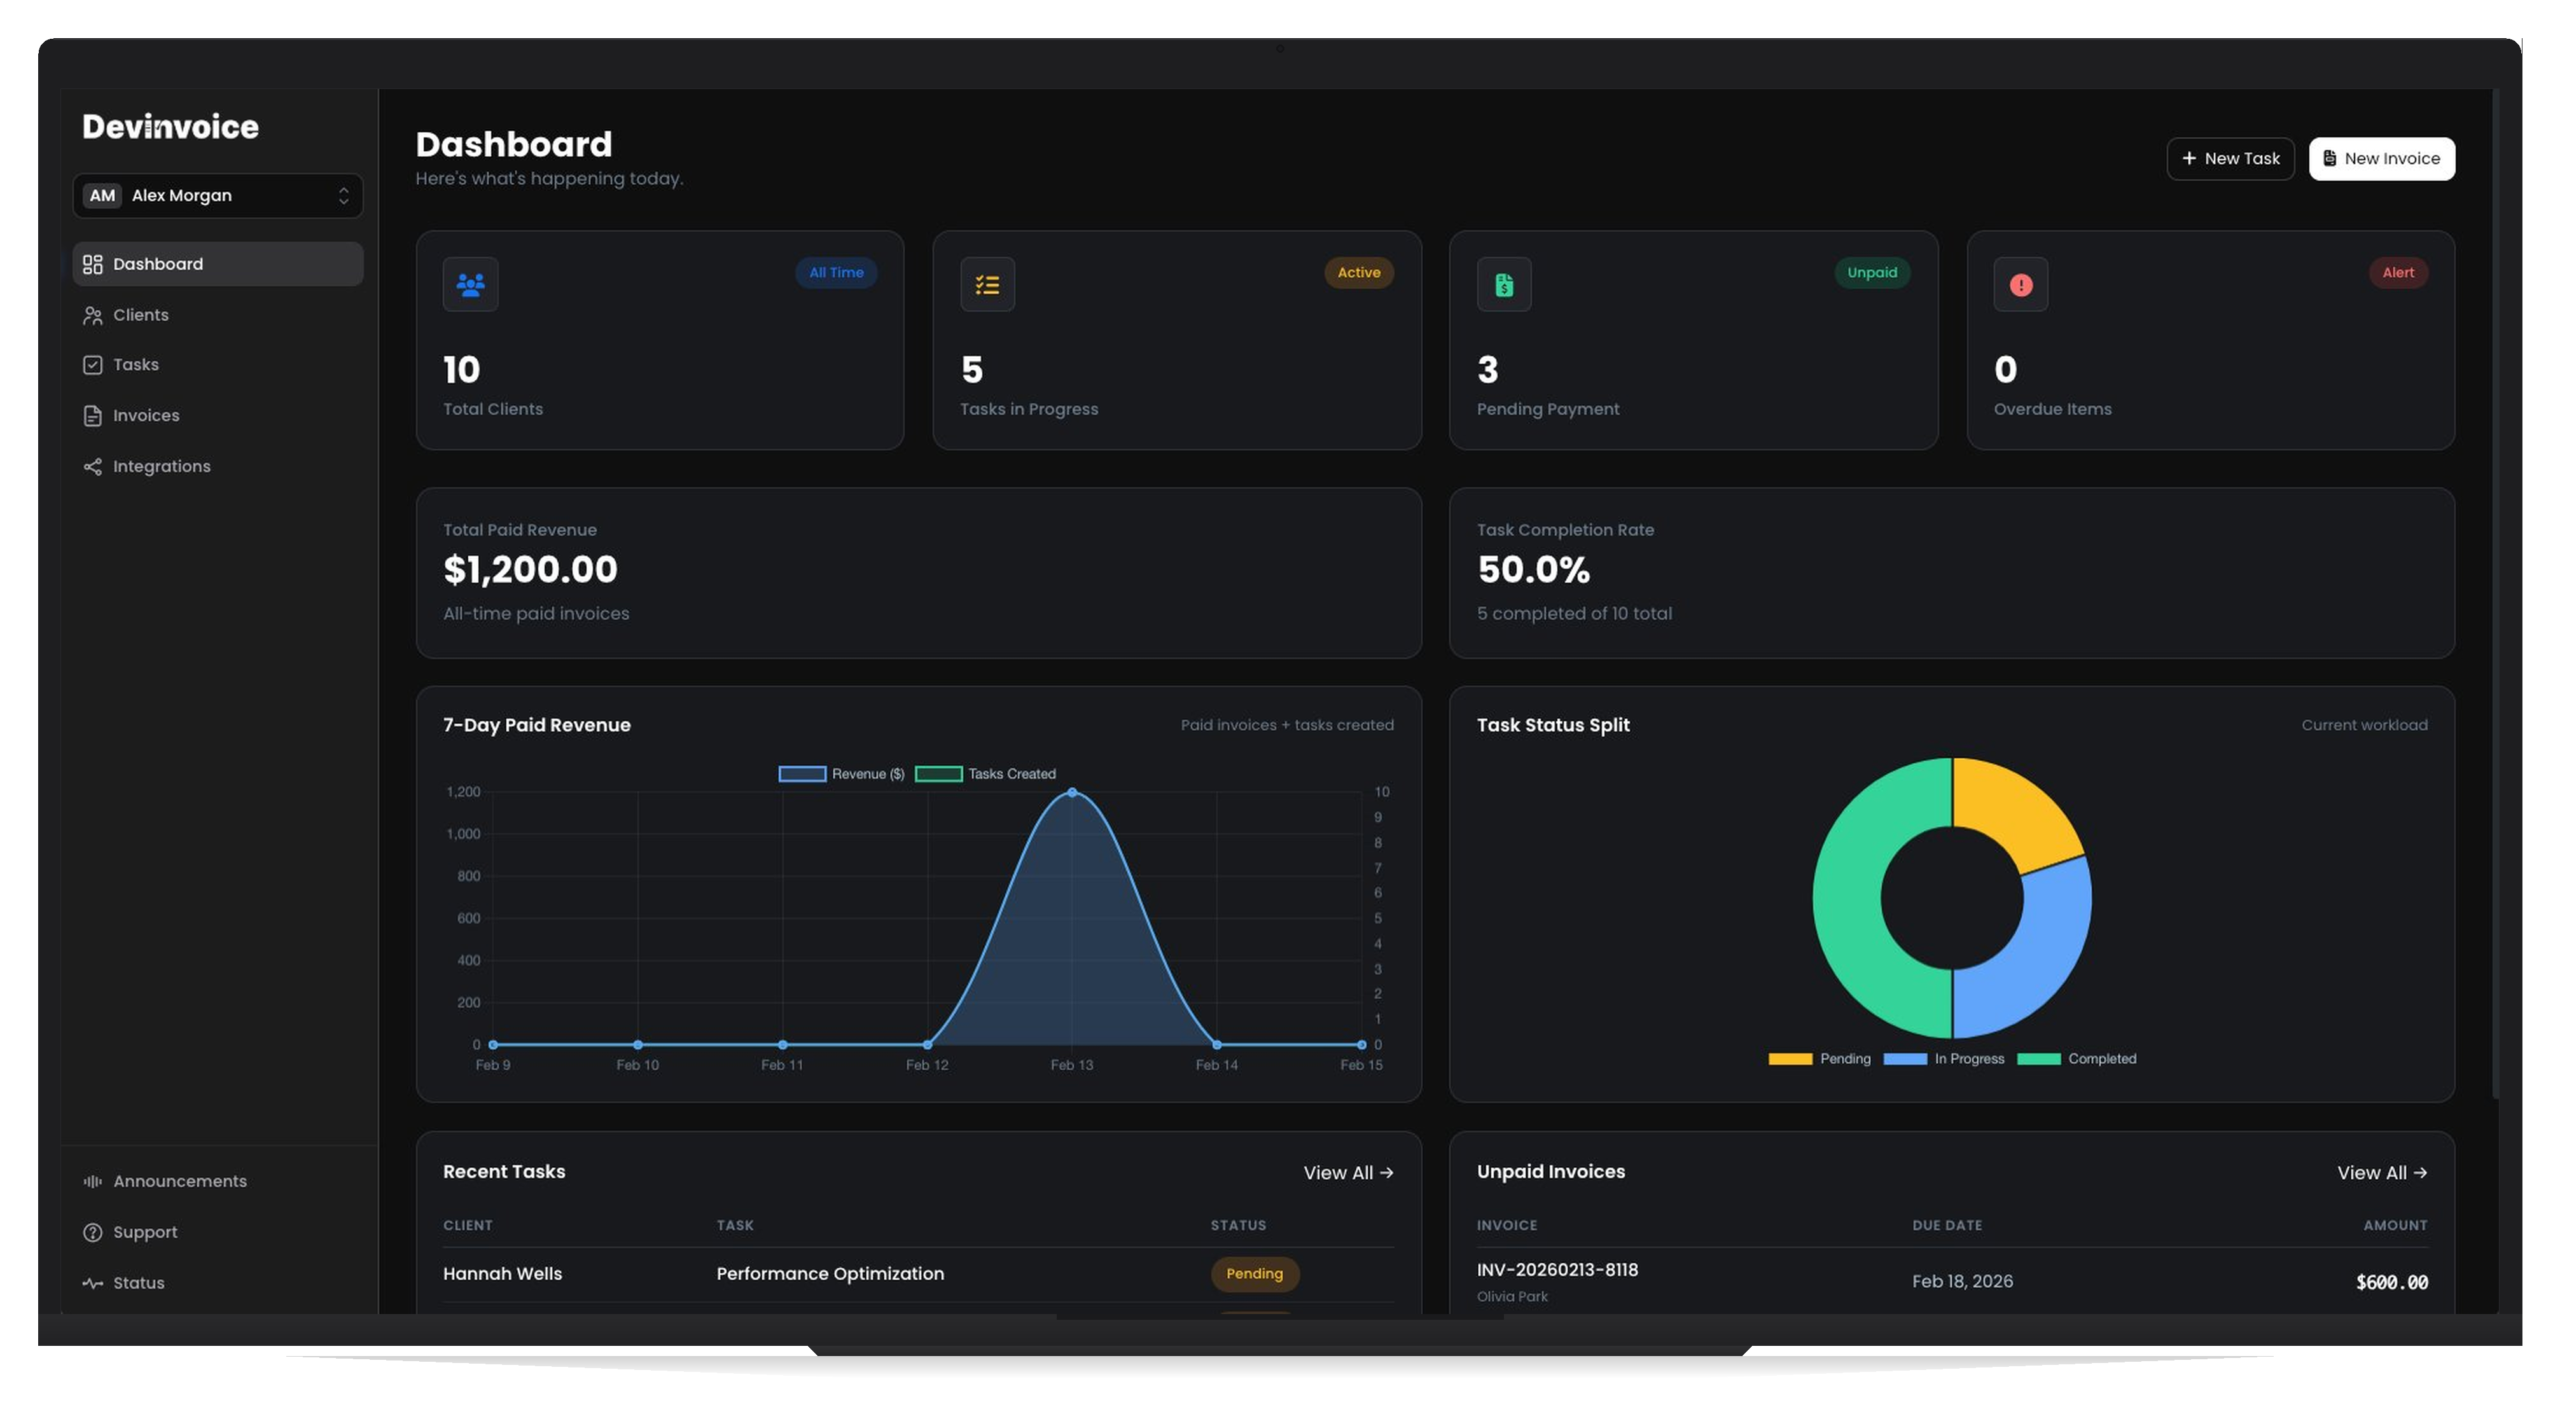Open Integrations from the sidebar
This screenshot has height=1426, width=2560.
tap(161, 466)
